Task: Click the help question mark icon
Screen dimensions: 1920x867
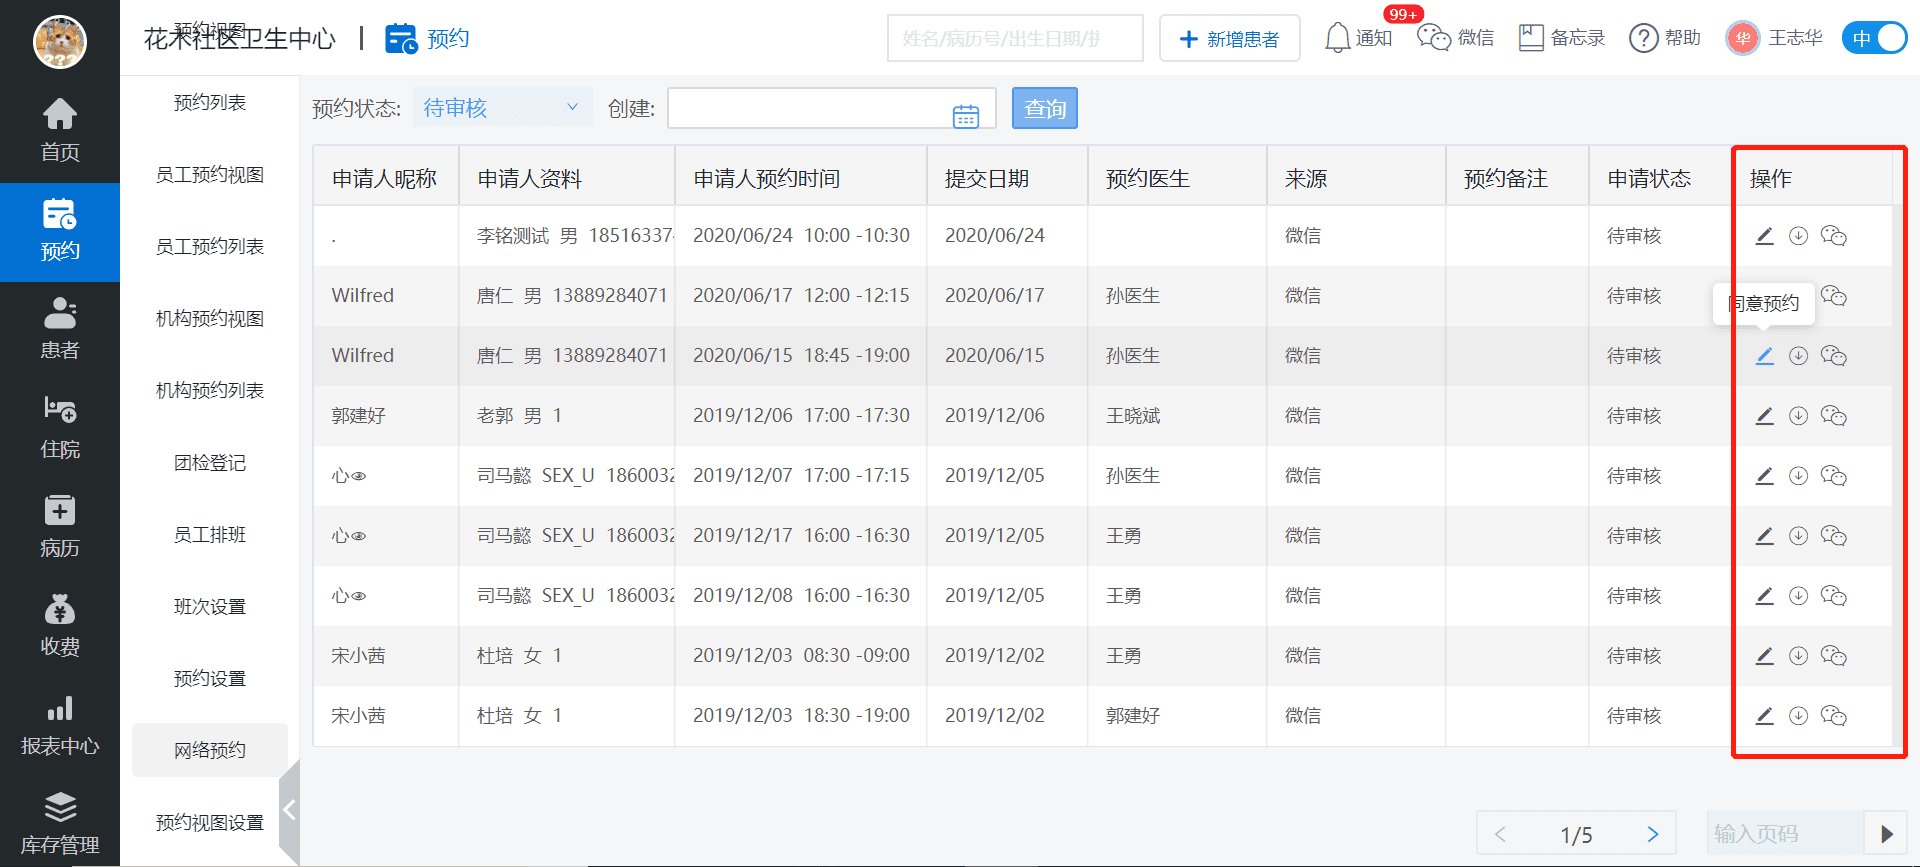Action: pos(1643,38)
